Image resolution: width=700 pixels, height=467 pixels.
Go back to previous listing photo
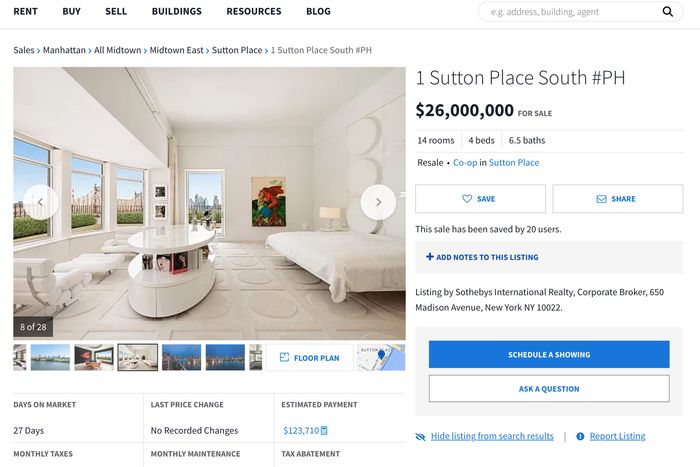(x=41, y=202)
